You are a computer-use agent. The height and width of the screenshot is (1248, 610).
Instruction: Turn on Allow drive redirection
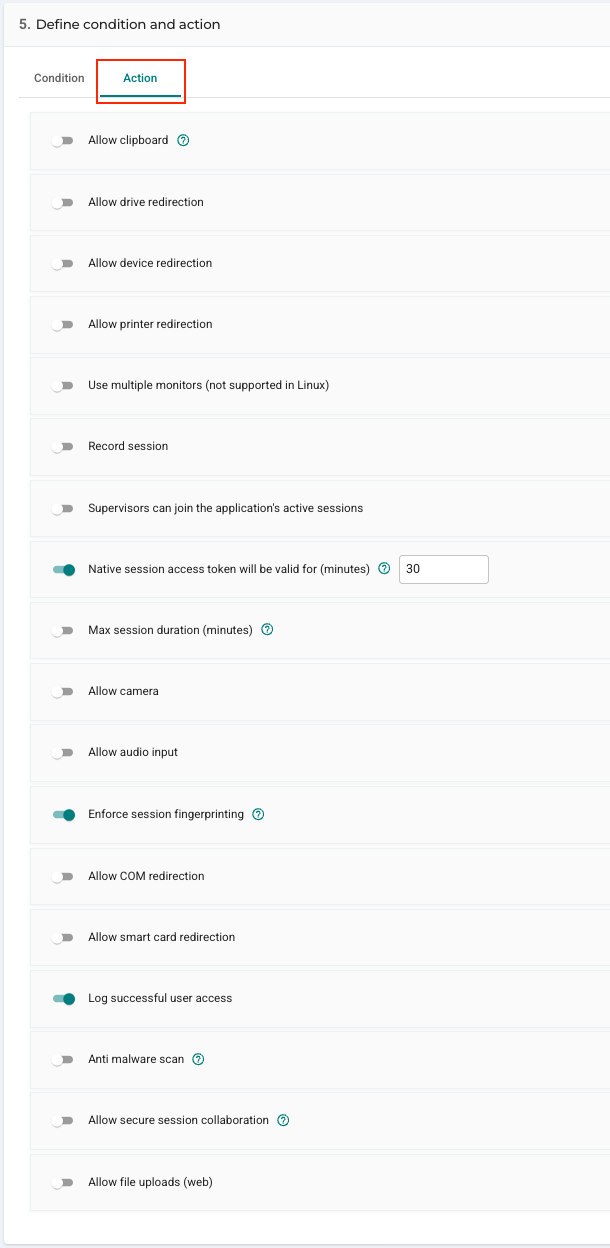[64, 202]
